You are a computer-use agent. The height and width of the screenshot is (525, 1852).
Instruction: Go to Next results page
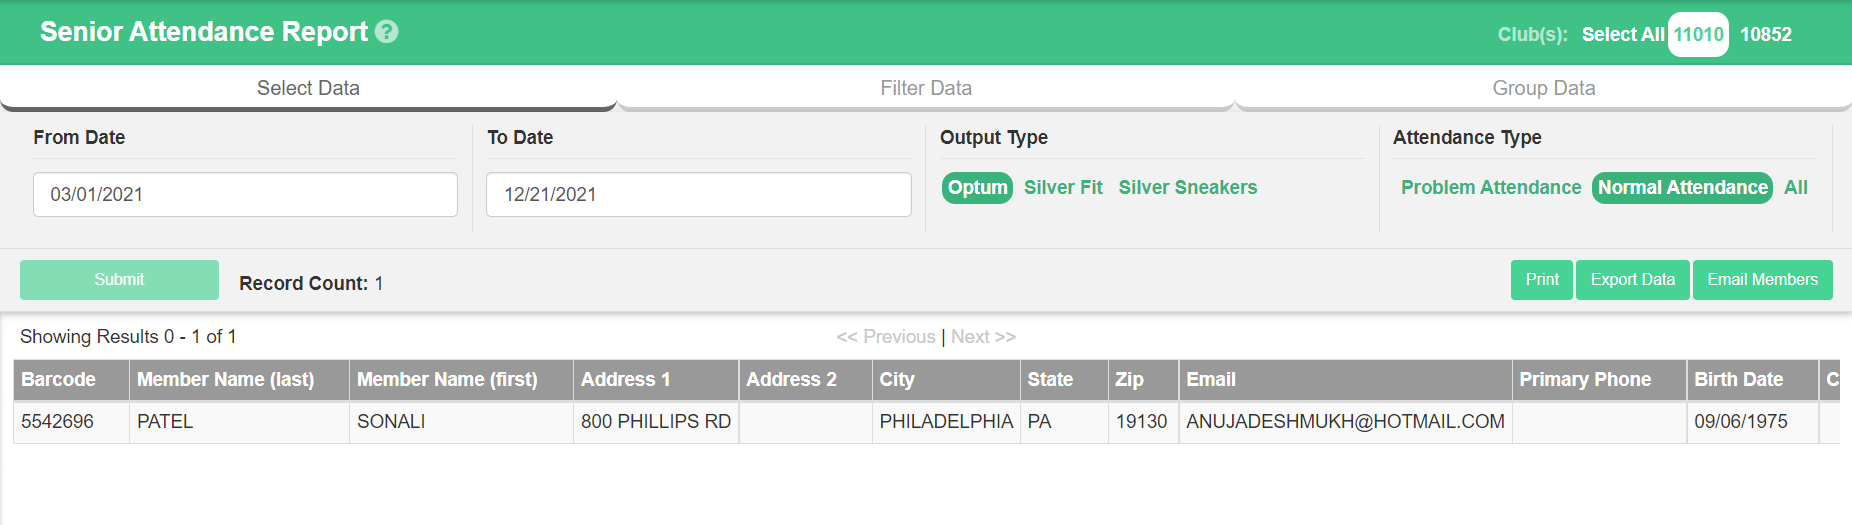983,337
